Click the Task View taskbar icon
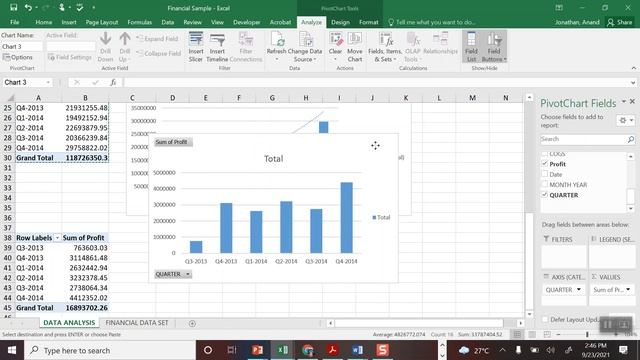Viewport: 640px width, 360px height. tap(232, 350)
